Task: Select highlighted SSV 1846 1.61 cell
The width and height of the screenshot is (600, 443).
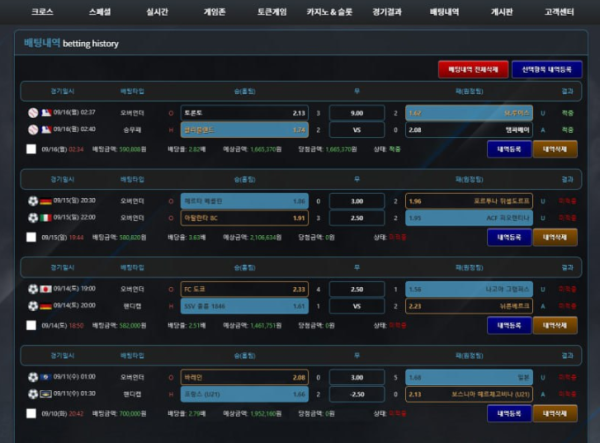Action: 245,306
